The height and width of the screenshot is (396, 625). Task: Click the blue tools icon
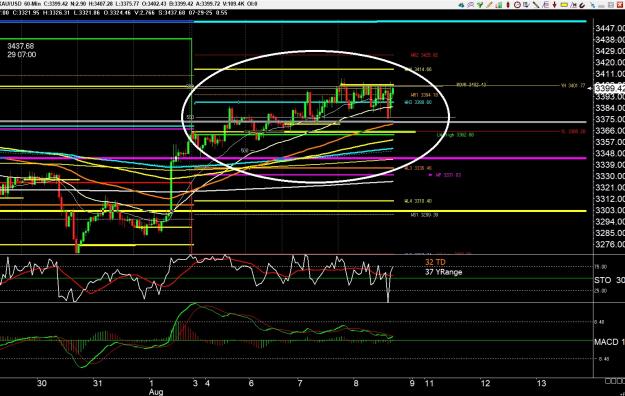(x=593, y=5)
